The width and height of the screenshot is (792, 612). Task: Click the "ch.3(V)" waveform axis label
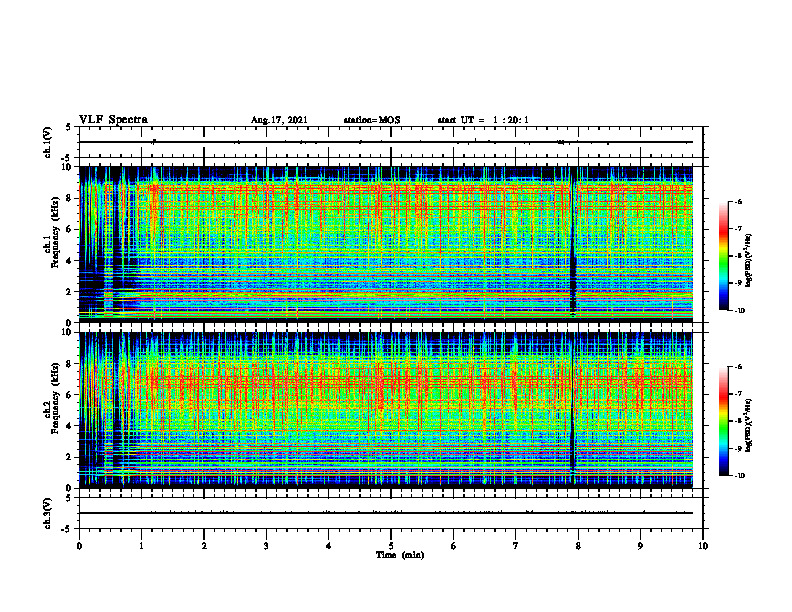(x=48, y=513)
